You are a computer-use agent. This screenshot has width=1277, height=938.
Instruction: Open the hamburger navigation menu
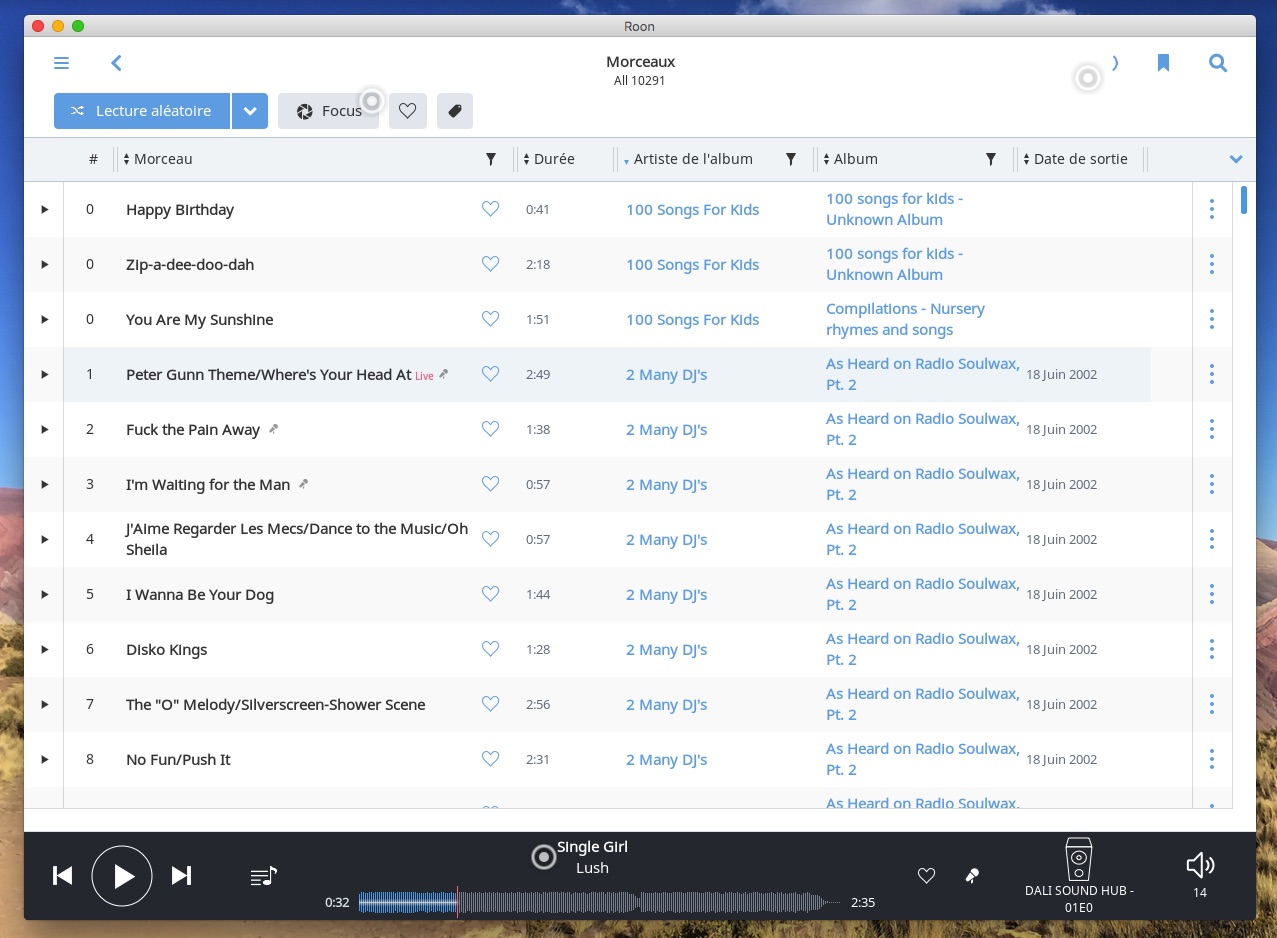tap(62, 63)
